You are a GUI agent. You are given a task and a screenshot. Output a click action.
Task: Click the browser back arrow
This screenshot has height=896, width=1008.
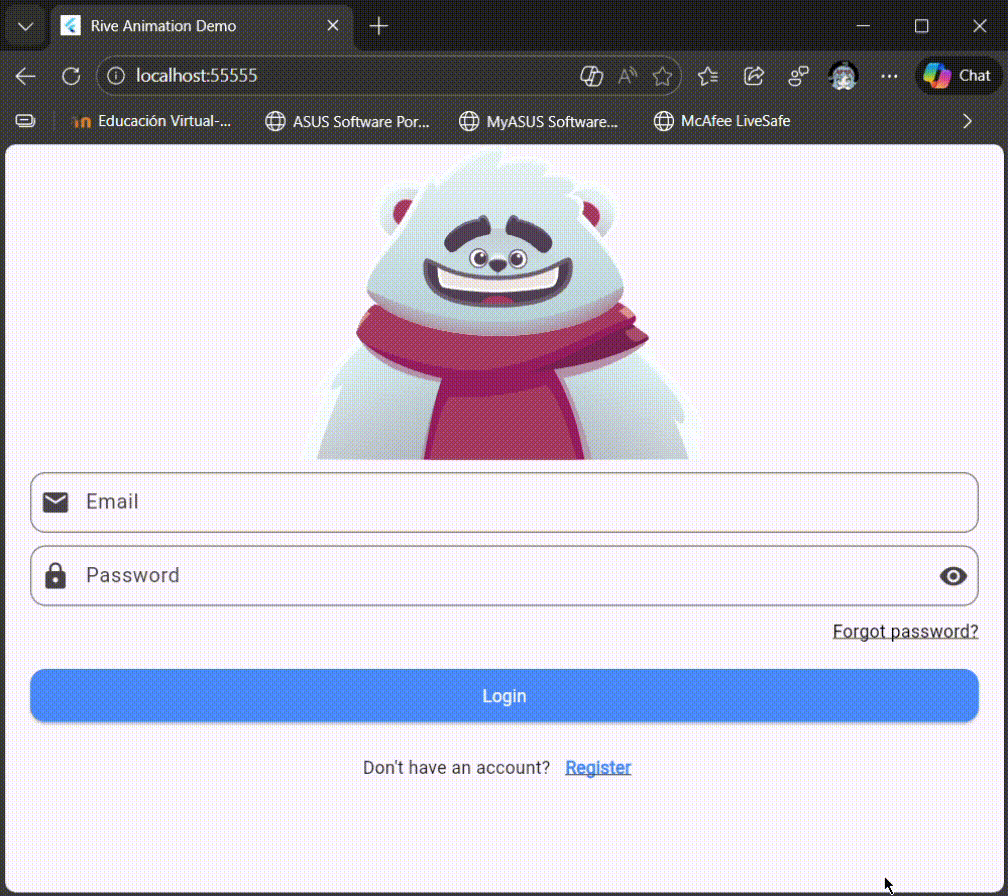click(x=26, y=76)
